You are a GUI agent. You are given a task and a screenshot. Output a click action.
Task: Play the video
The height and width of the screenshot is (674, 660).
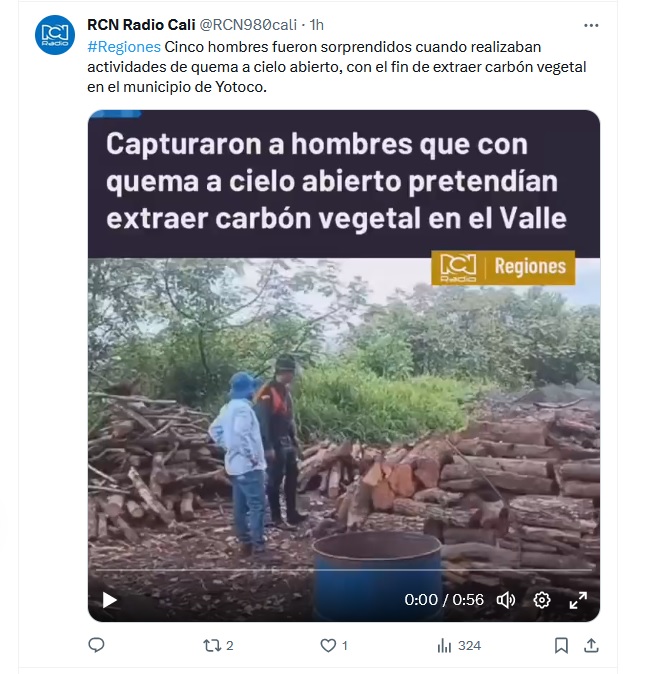[x=109, y=600]
